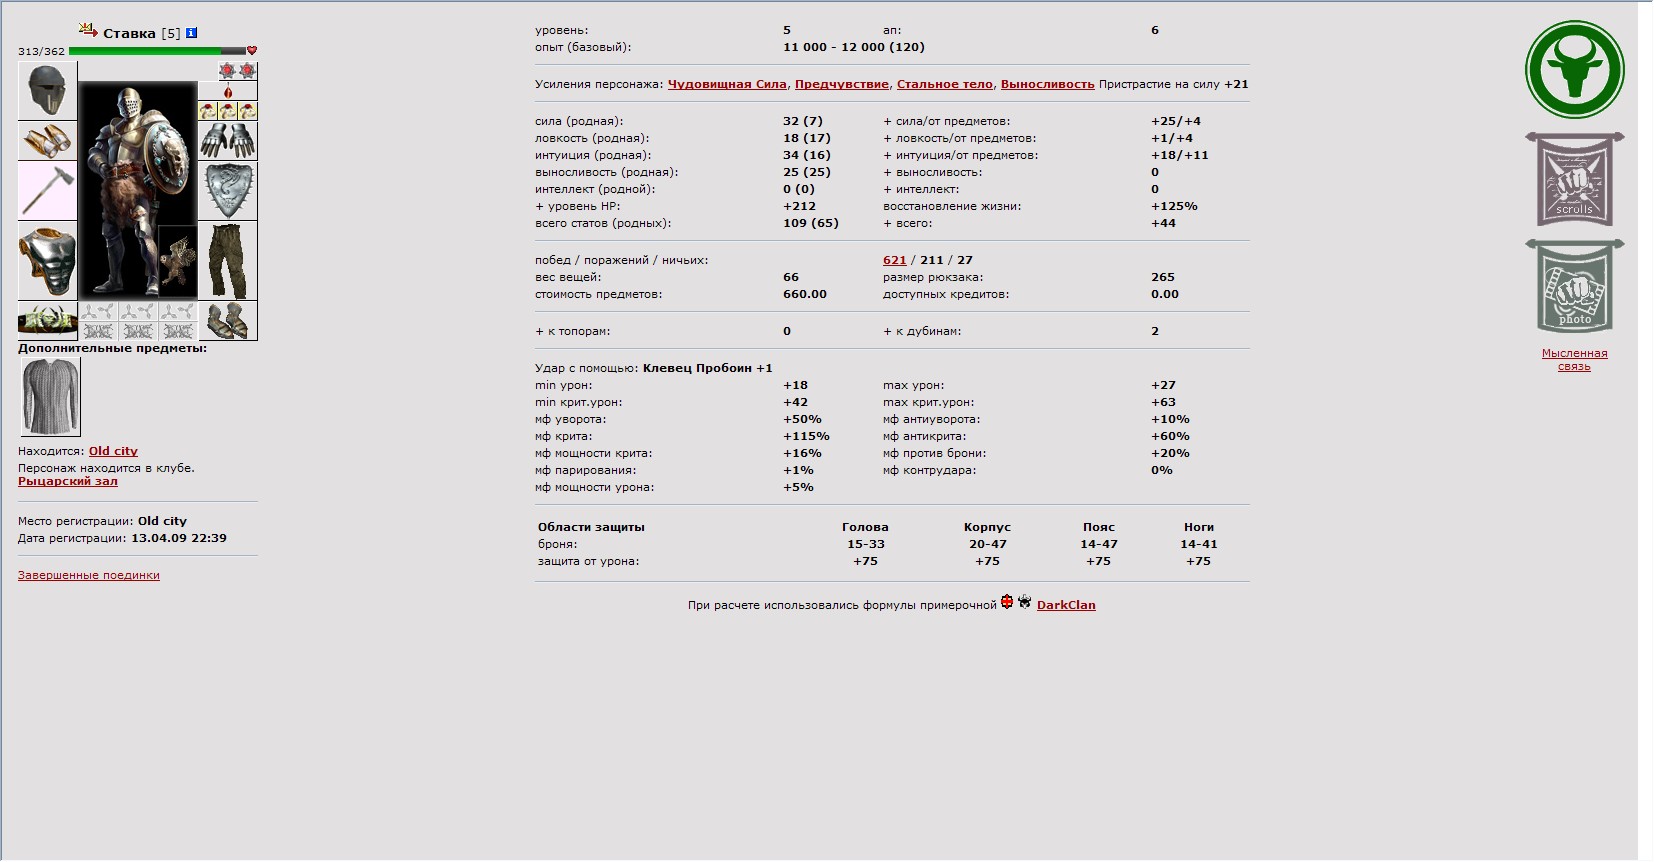
Task: Click the Пристрастие на силу +21 text
Action: pyautogui.click(x=1173, y=84)
